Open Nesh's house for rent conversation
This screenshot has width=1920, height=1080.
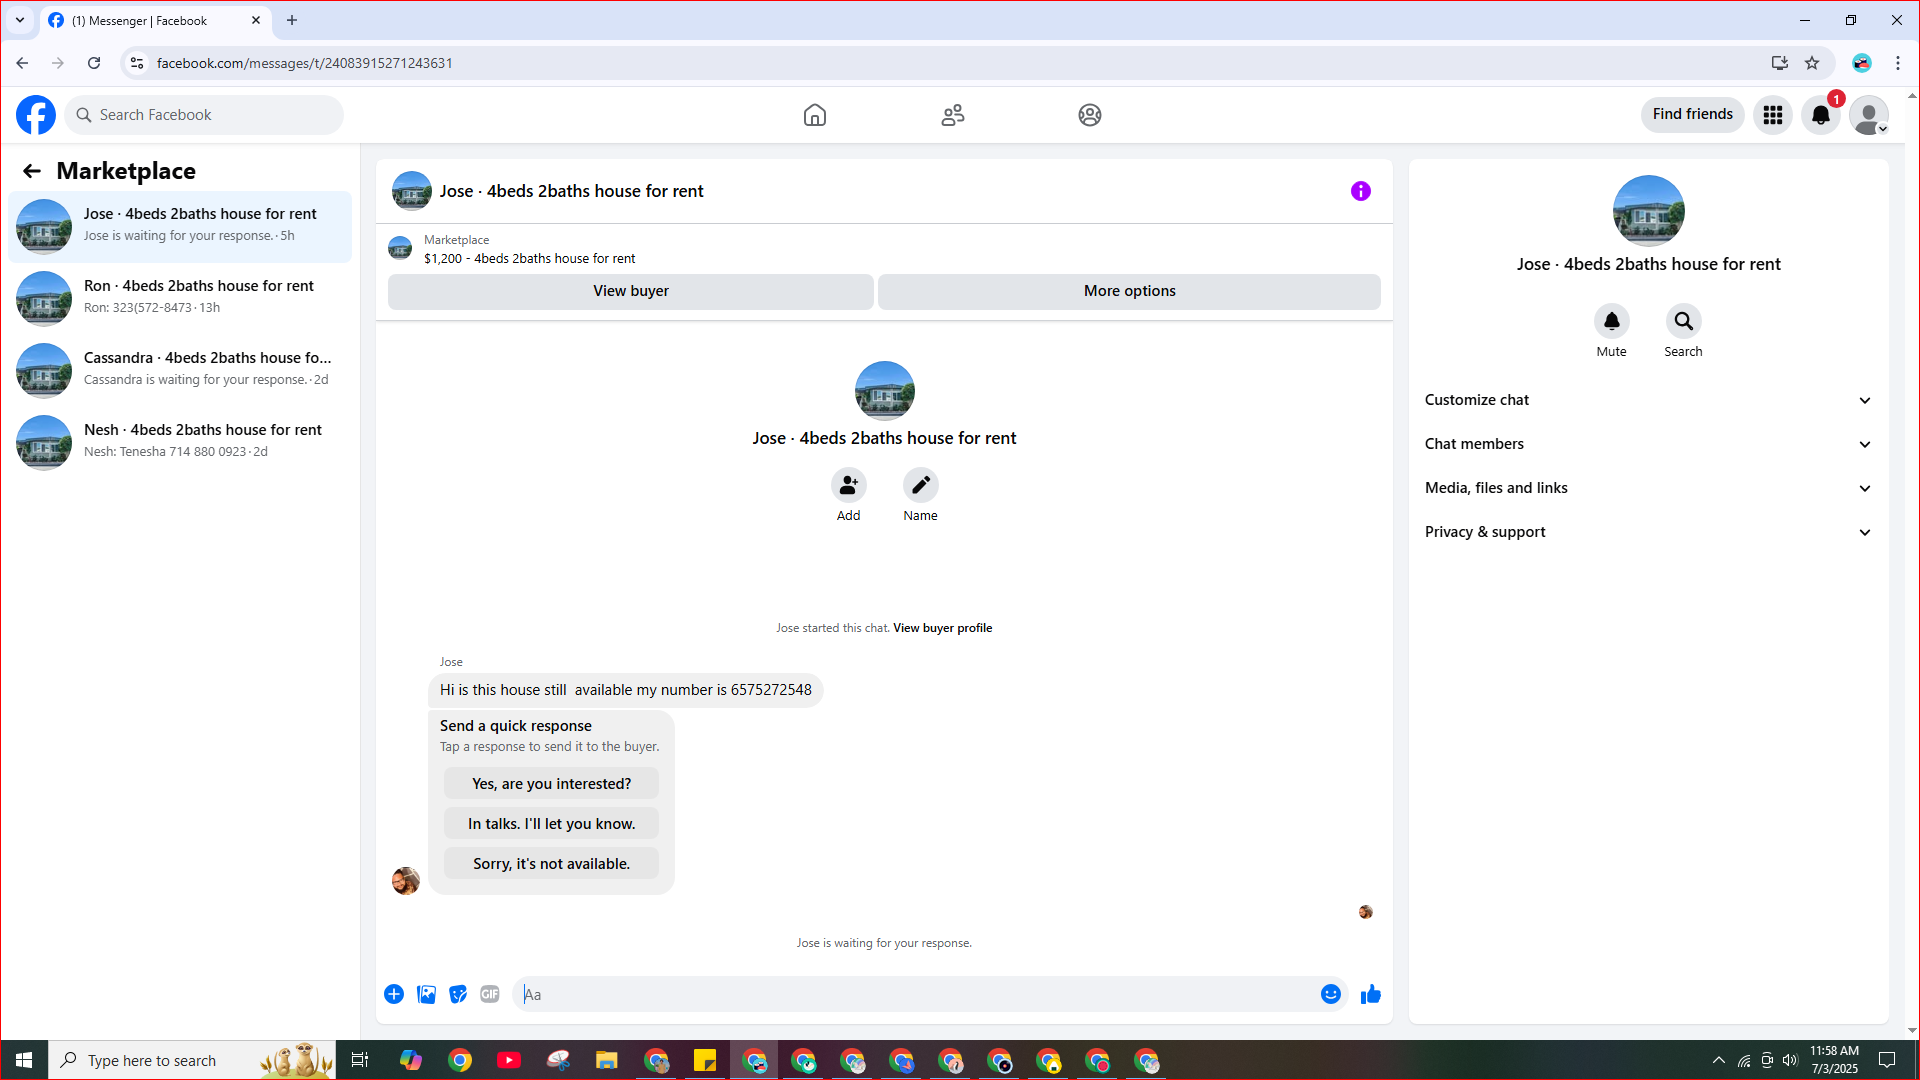pos(180,442)
